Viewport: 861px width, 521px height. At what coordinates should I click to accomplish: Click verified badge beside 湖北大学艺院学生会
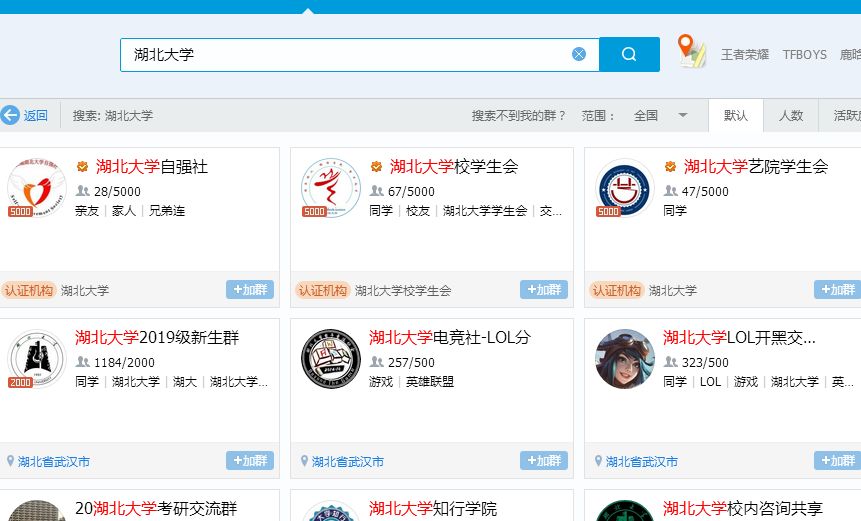[x=670, y=166]
